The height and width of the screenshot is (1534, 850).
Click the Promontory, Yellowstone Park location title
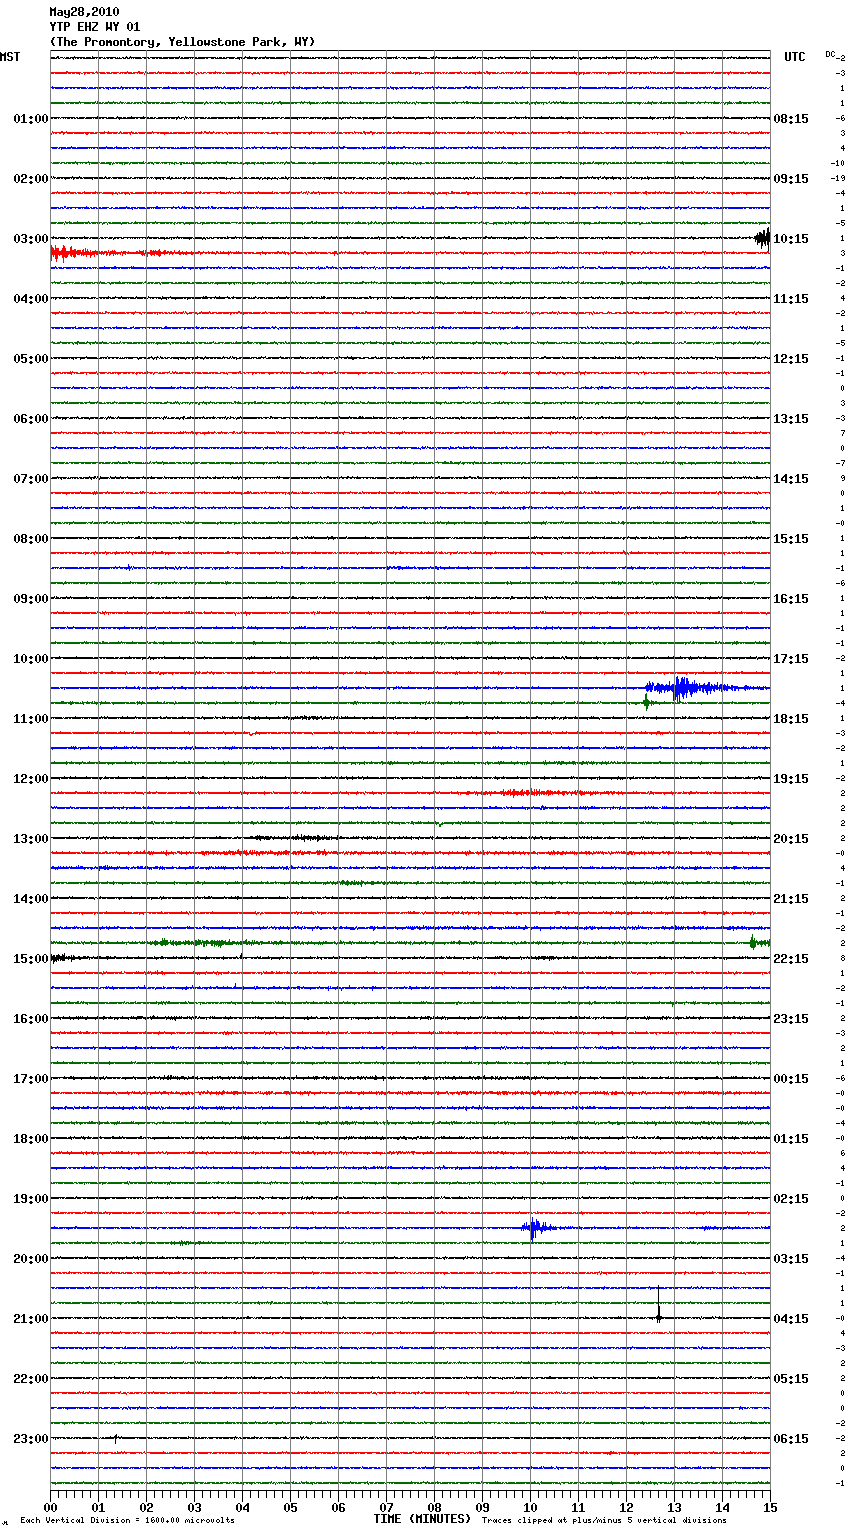[x=183, y=42]
